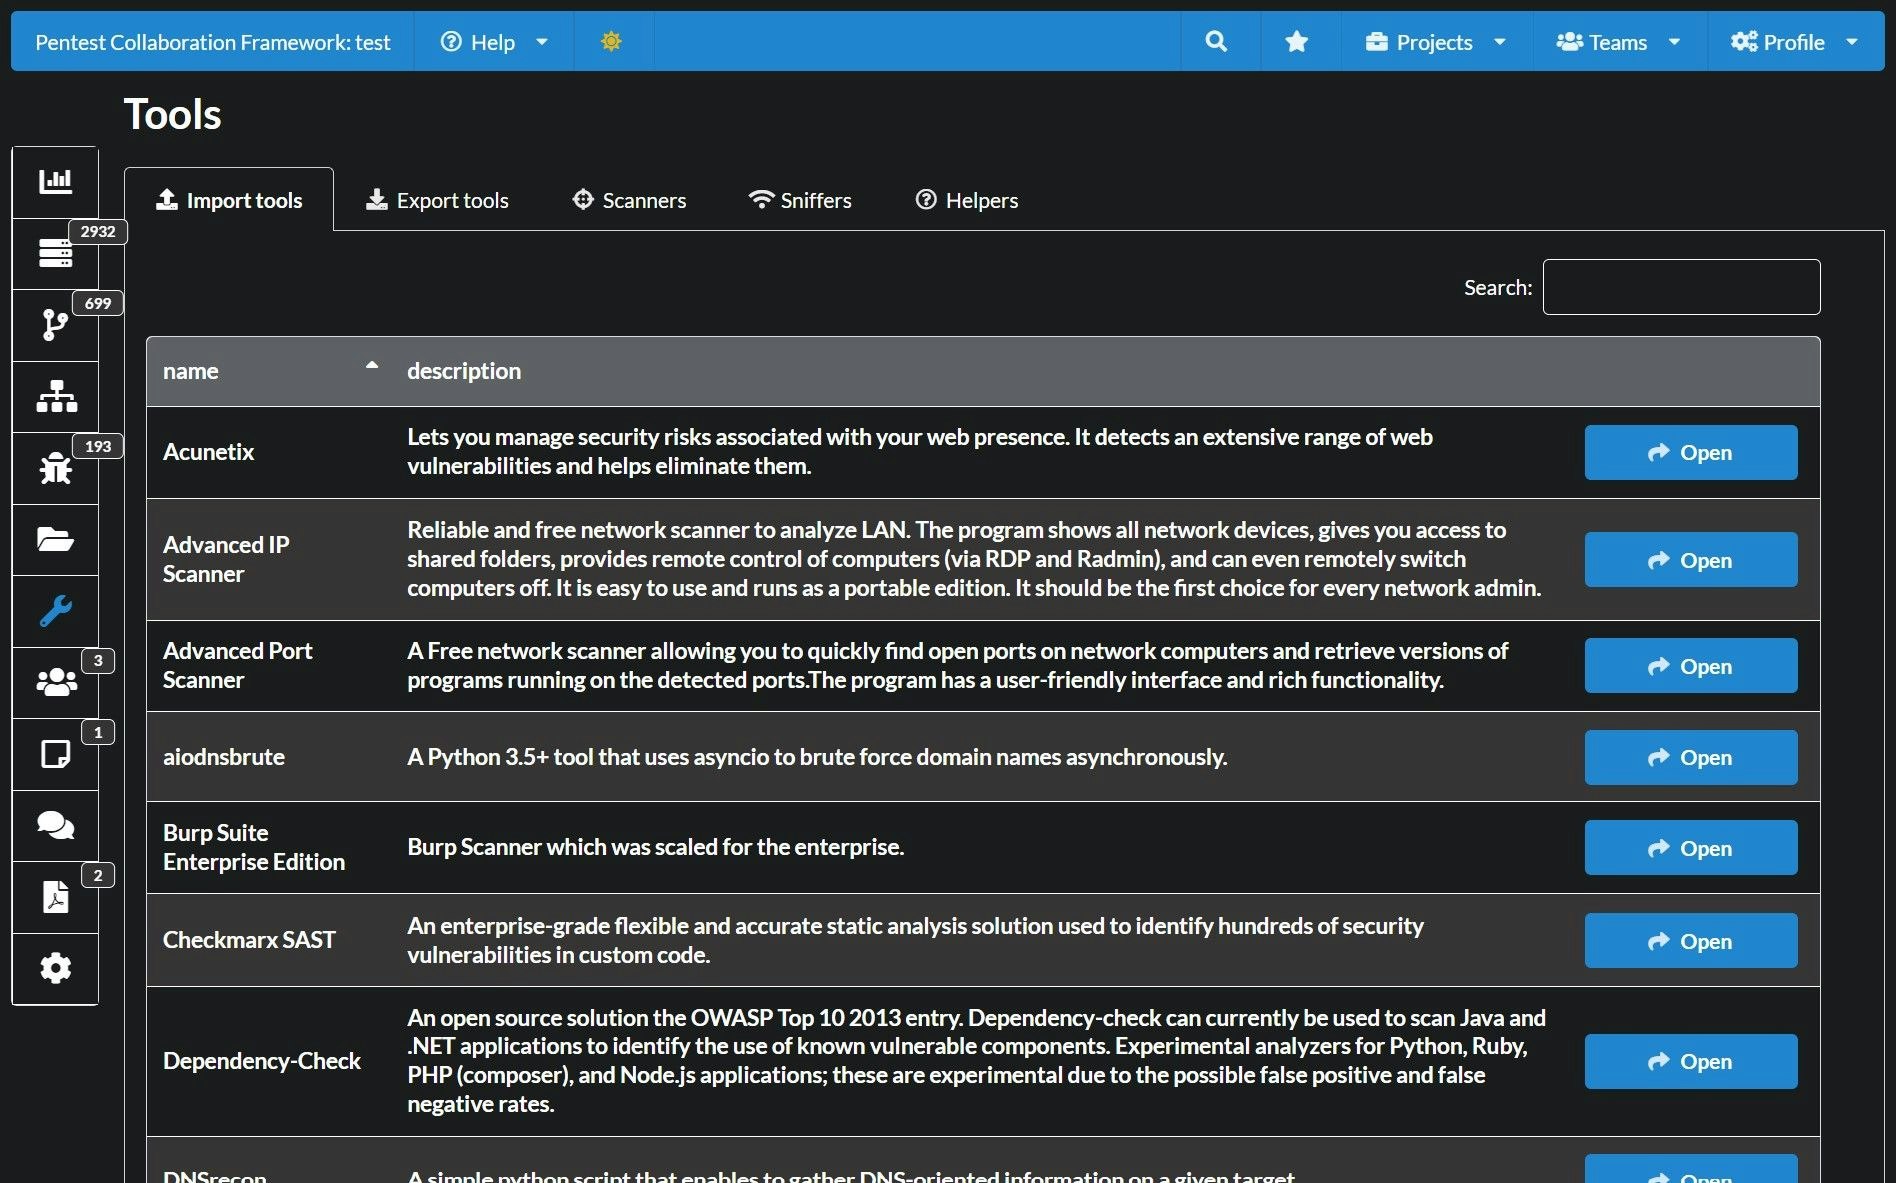Open the users group icon in sidebar

(55, 682)
